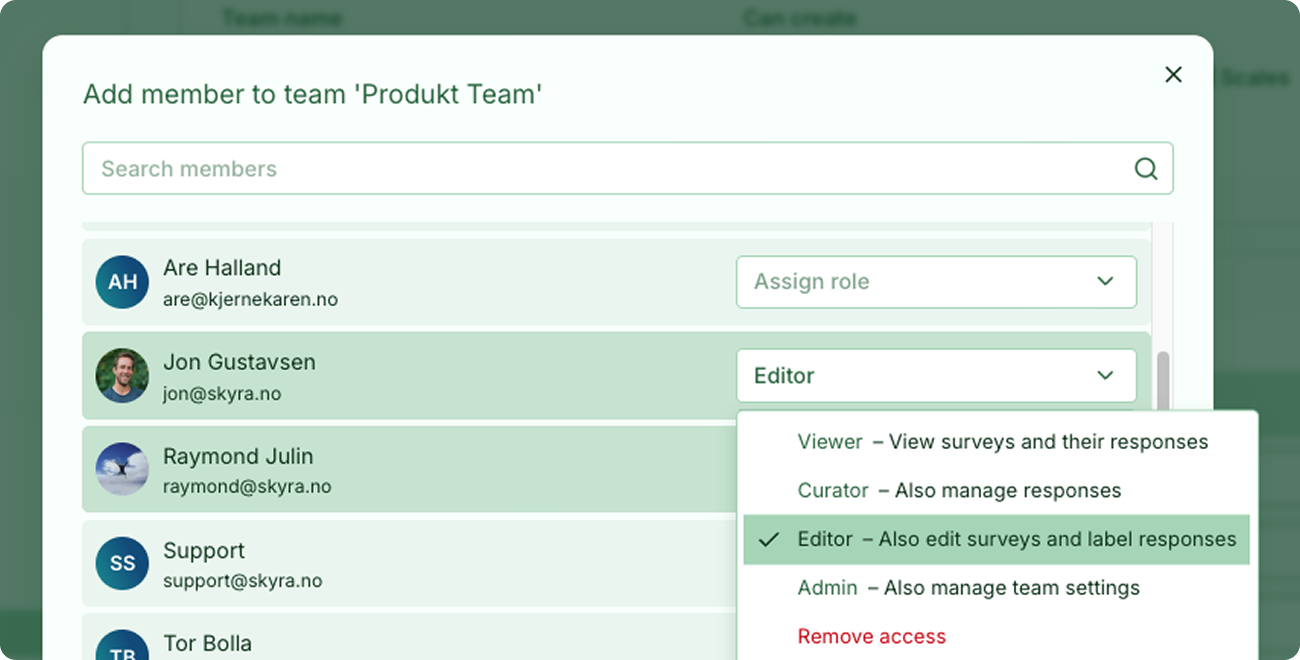Screen dimensions: 1300x660
Task: Focus the Search members field
Action: (627, 168)
